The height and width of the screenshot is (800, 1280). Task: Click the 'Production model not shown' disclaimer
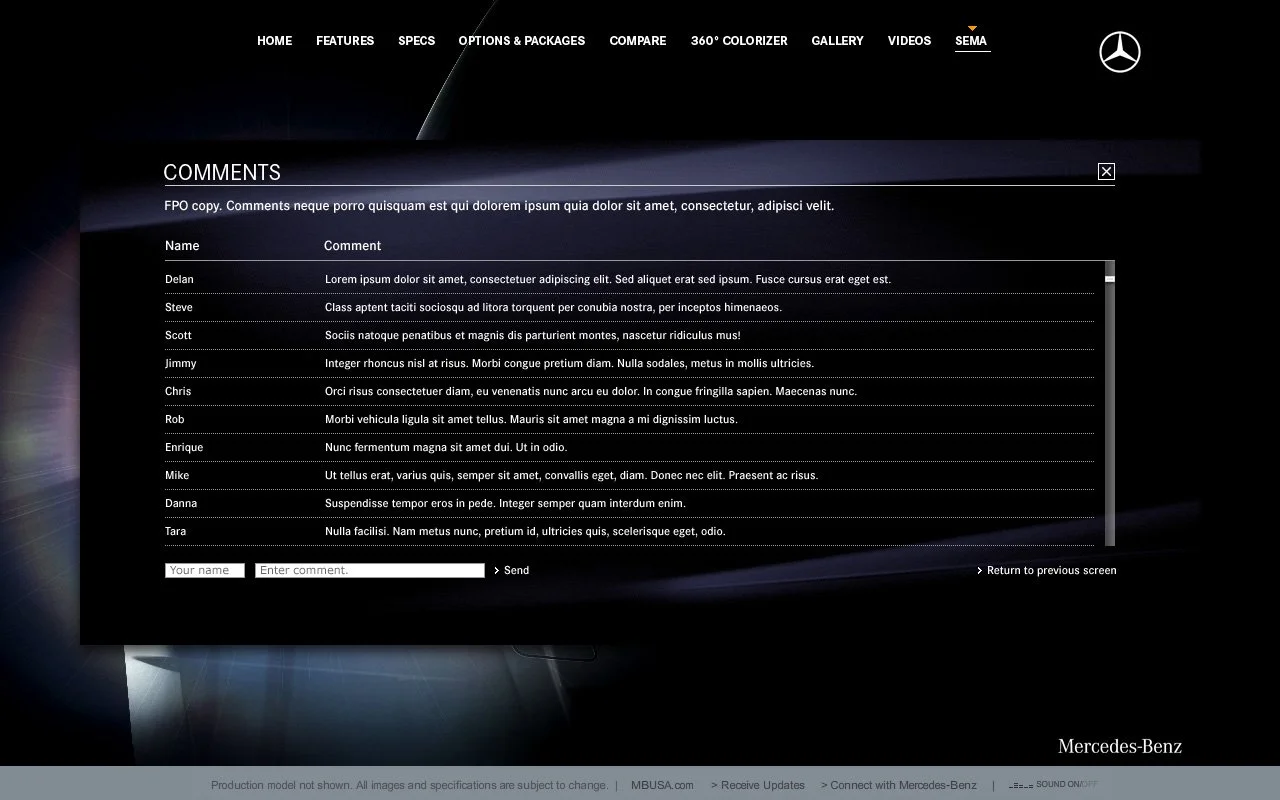[x=409, y=785]
